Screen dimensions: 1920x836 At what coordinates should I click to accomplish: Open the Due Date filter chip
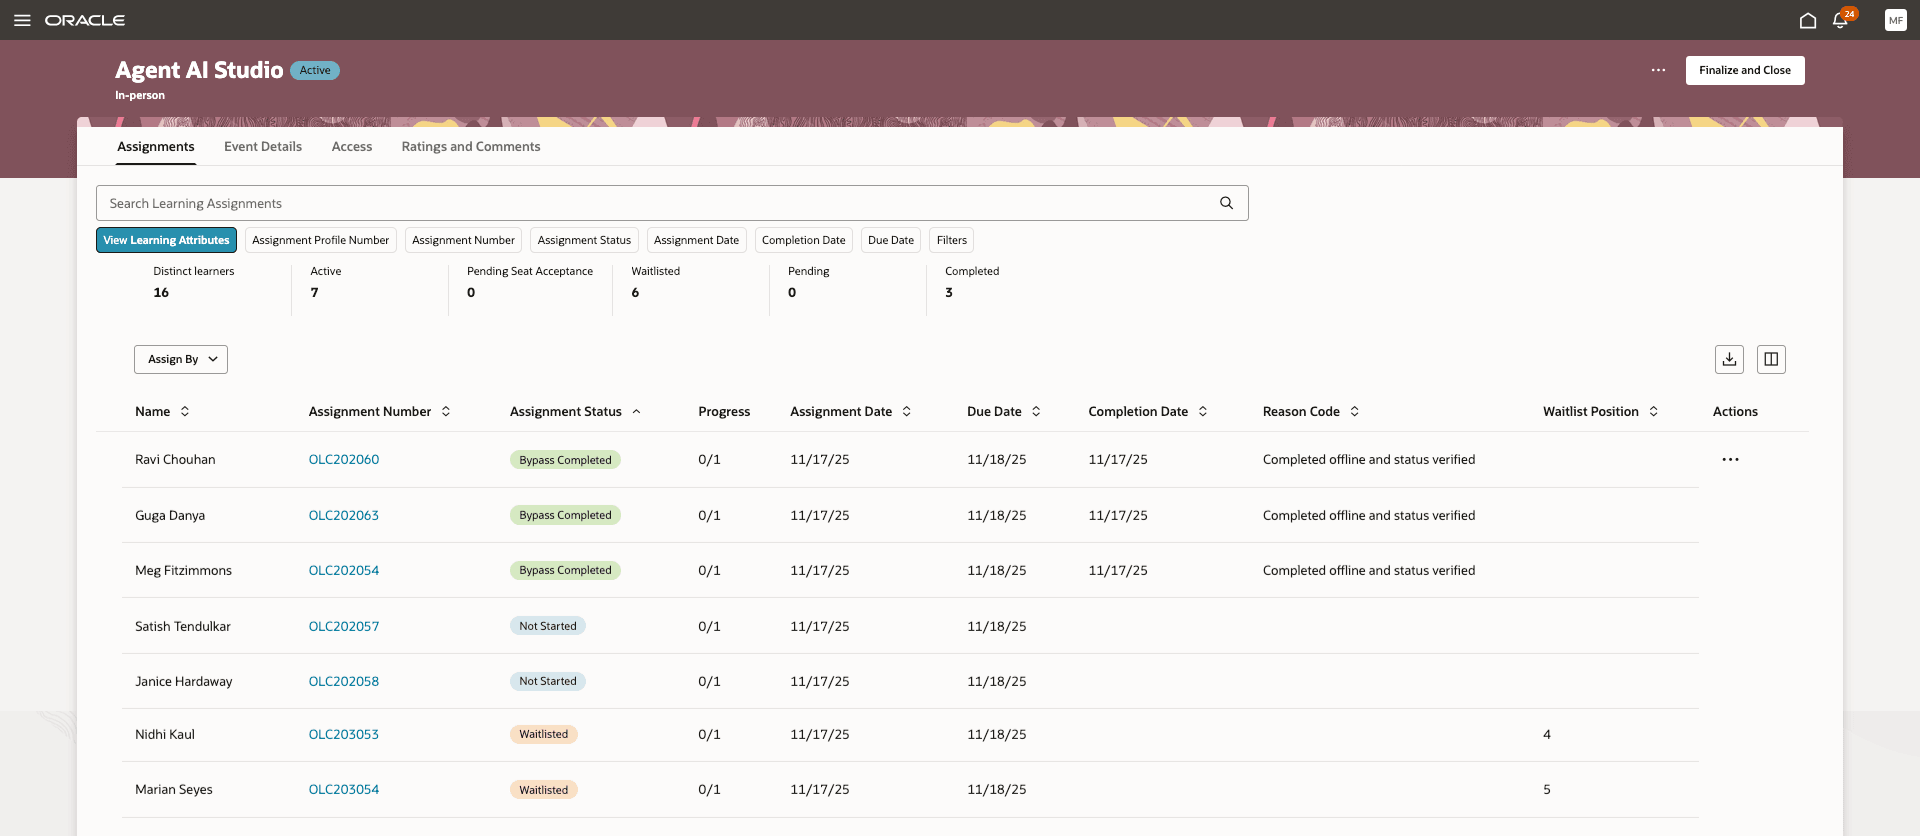(891, 240)
